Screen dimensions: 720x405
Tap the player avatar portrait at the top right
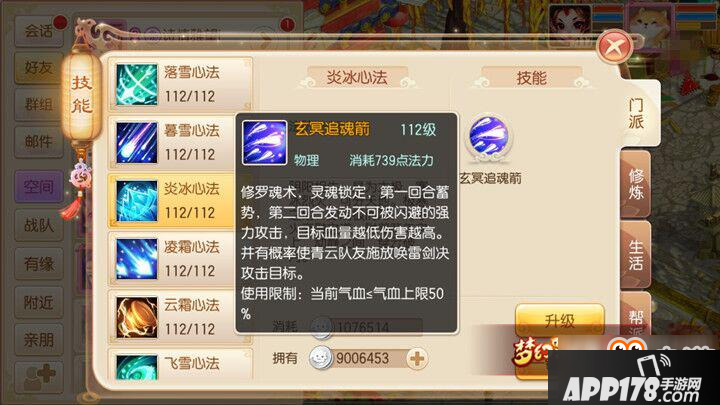(x=570, y=19)
